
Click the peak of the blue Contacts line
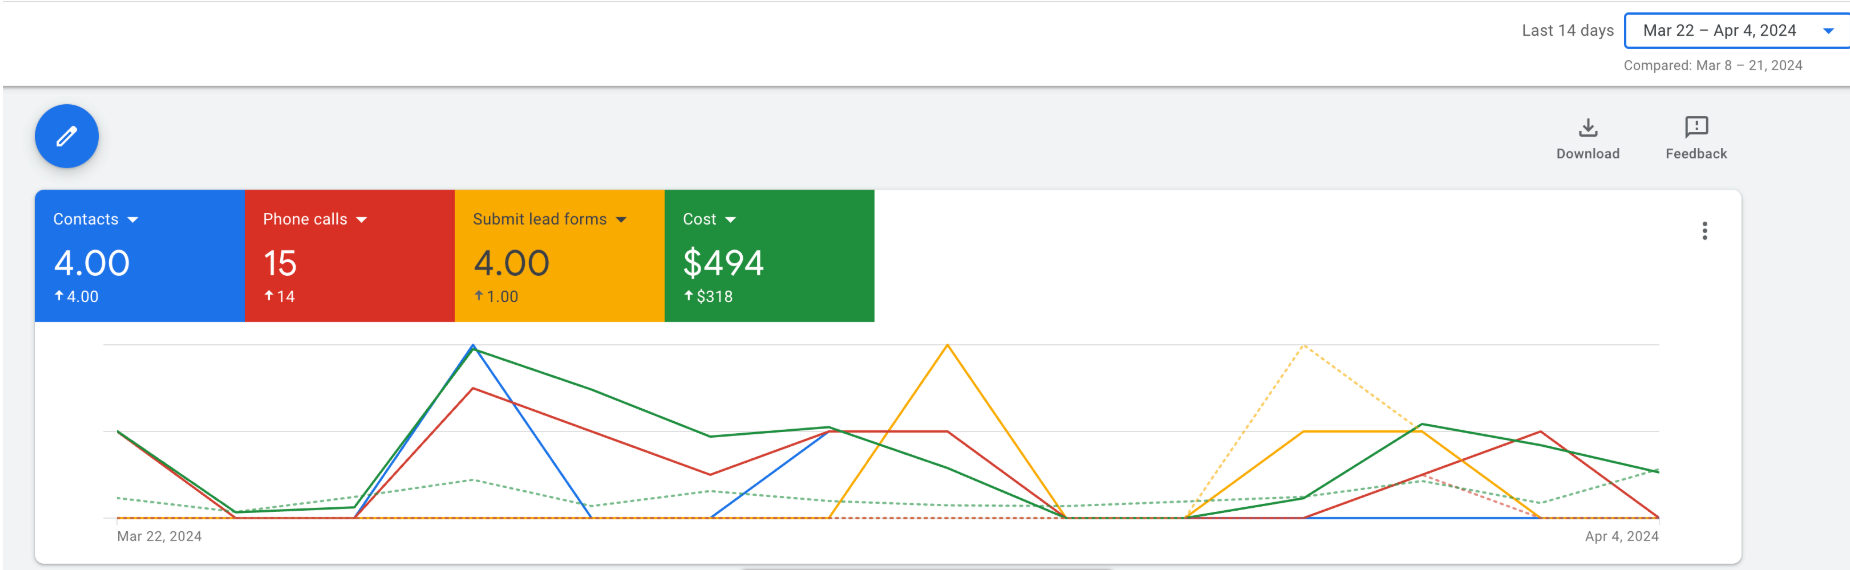tap(473, 346)
